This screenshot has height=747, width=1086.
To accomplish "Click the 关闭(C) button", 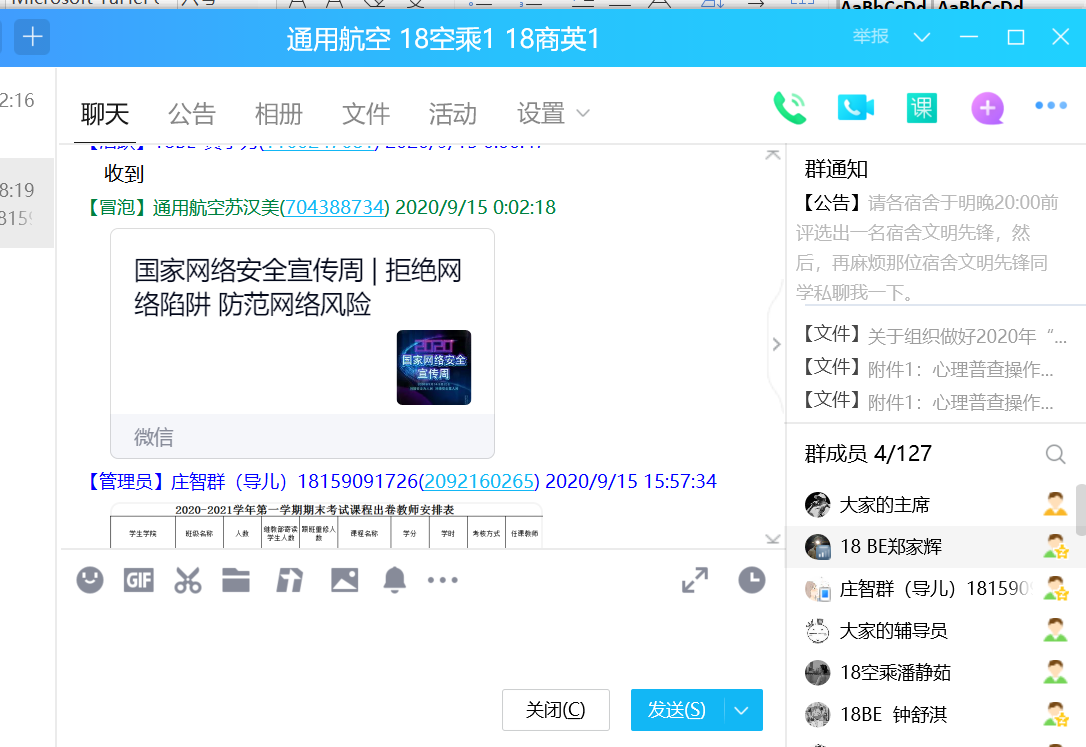I will 555,710.
